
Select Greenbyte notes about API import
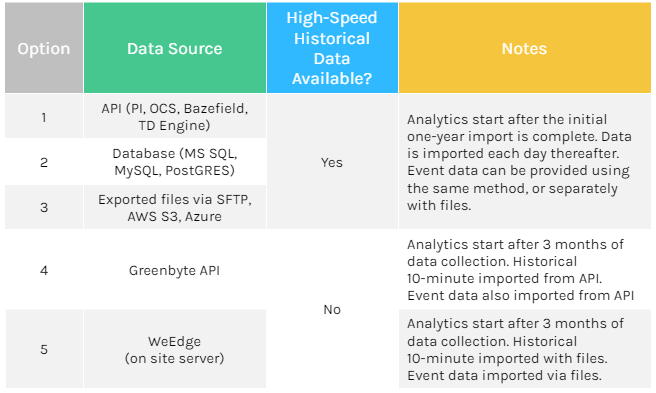[525, 270]
